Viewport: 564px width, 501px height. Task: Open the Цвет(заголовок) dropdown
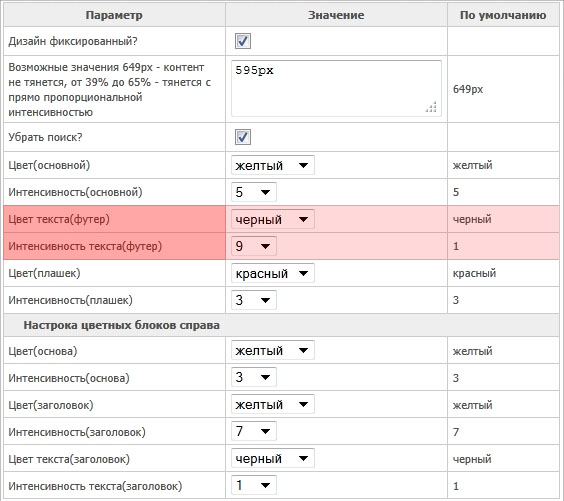(273, 404)
